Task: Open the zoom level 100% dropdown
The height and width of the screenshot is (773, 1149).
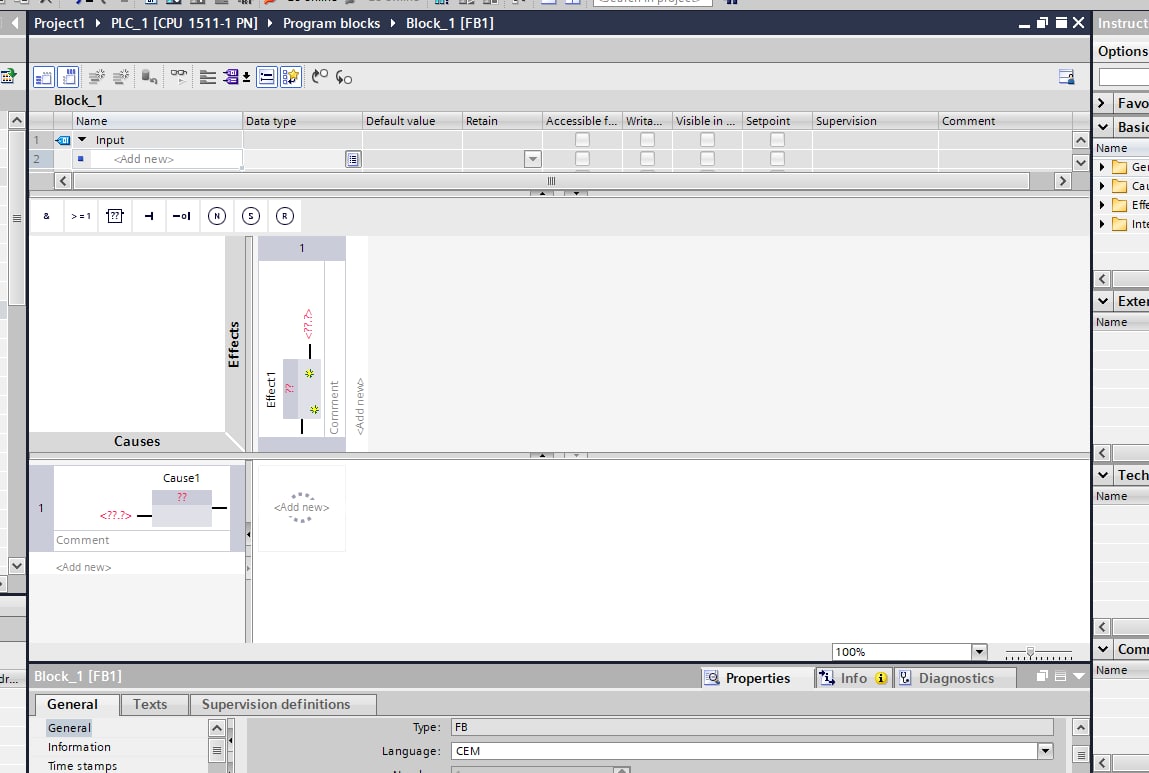Action: click(x=979, y=652)
